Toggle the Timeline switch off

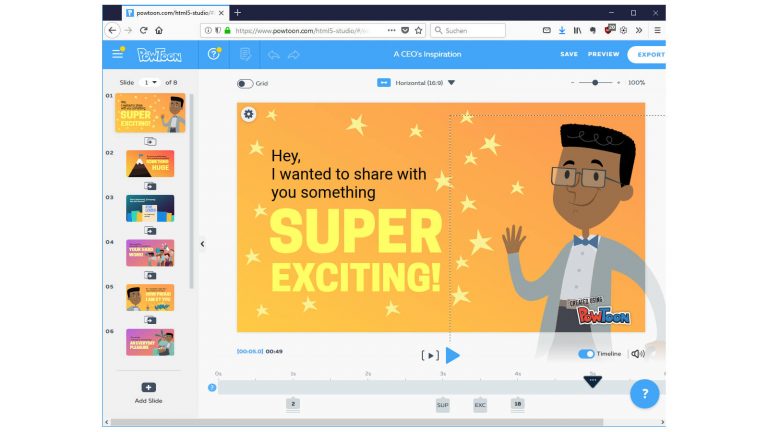[x=586, y=354]
